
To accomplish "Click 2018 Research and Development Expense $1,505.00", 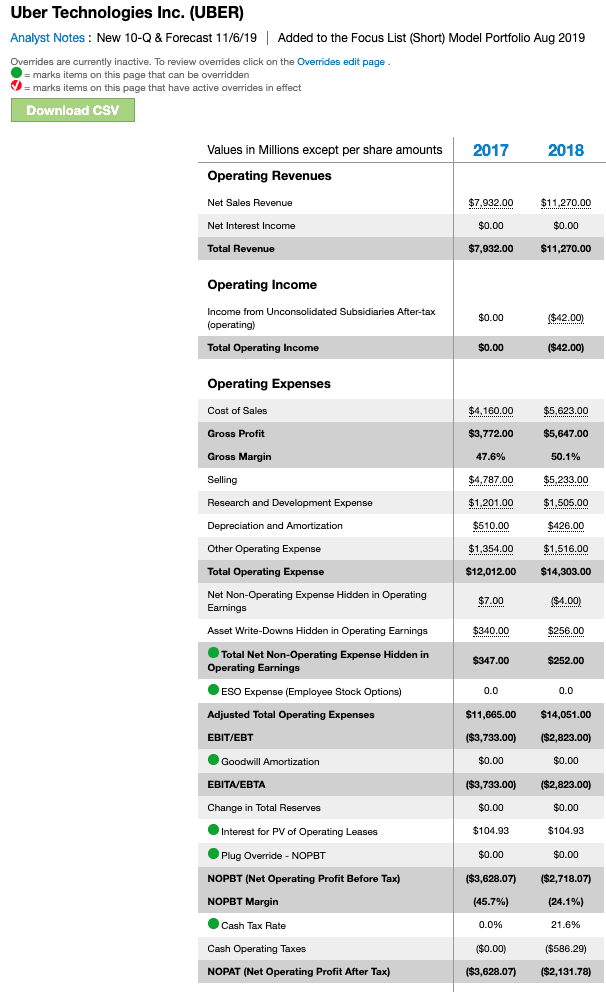I will click(566, 503).
